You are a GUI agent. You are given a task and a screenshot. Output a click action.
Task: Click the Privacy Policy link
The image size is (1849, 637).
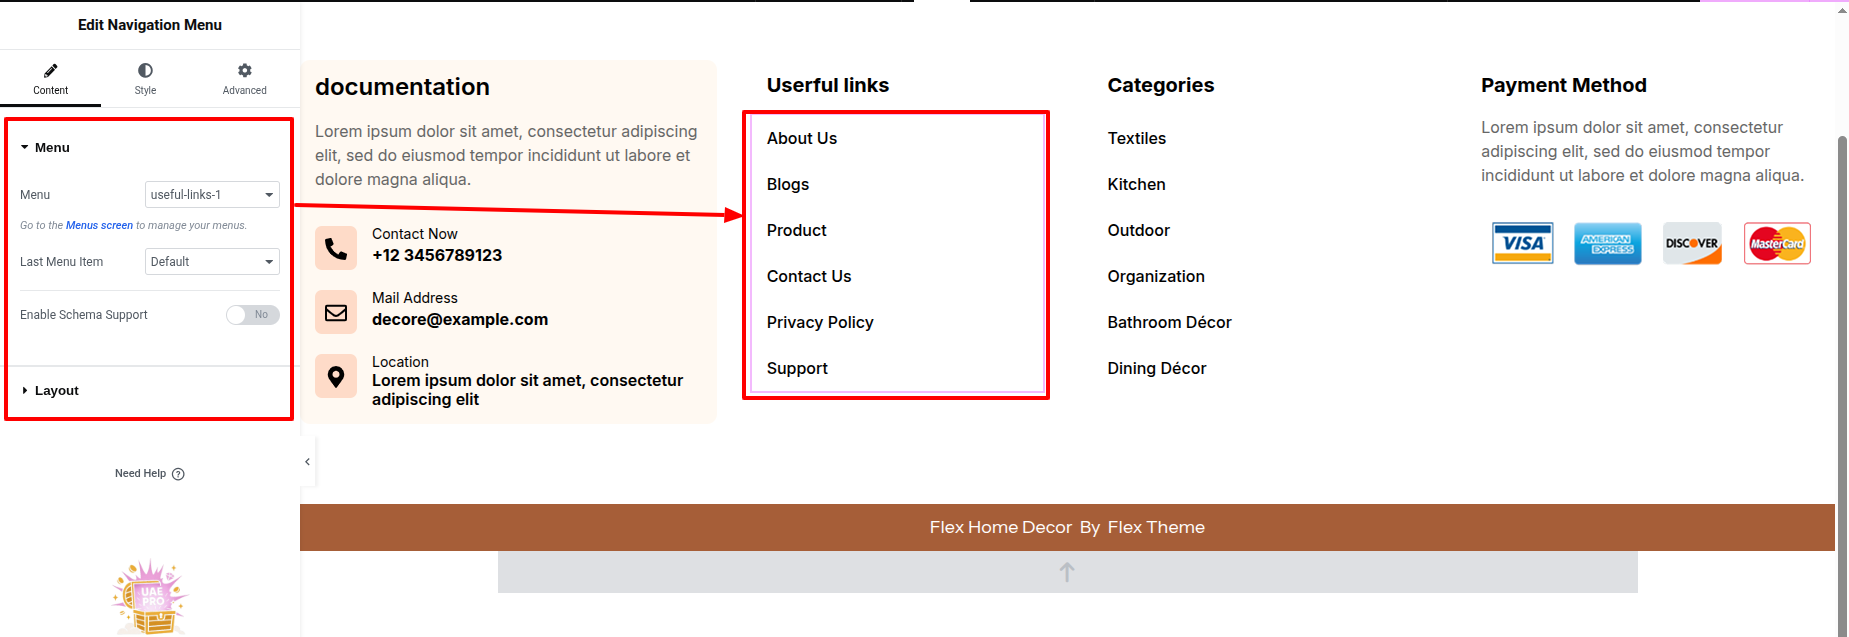pos(820,323)
